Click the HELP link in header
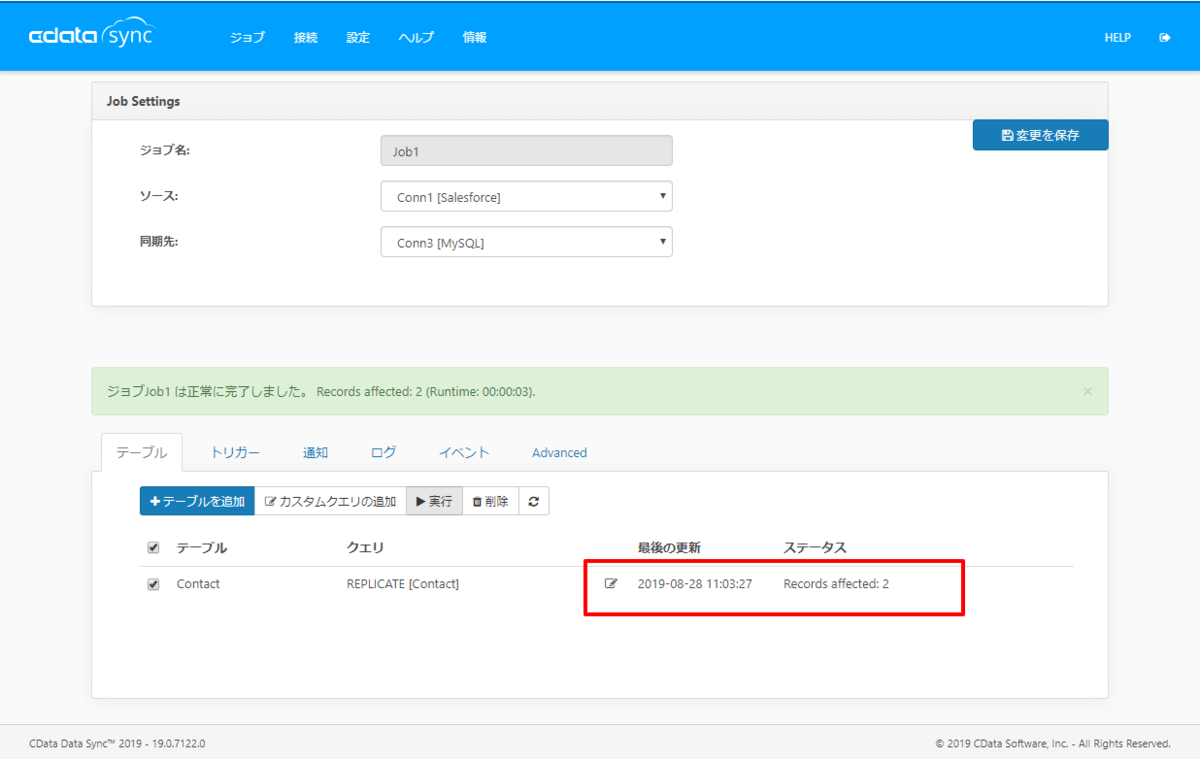This screenshot has height=759, width=1200. pyautogui.click(x=1117, y=38)
